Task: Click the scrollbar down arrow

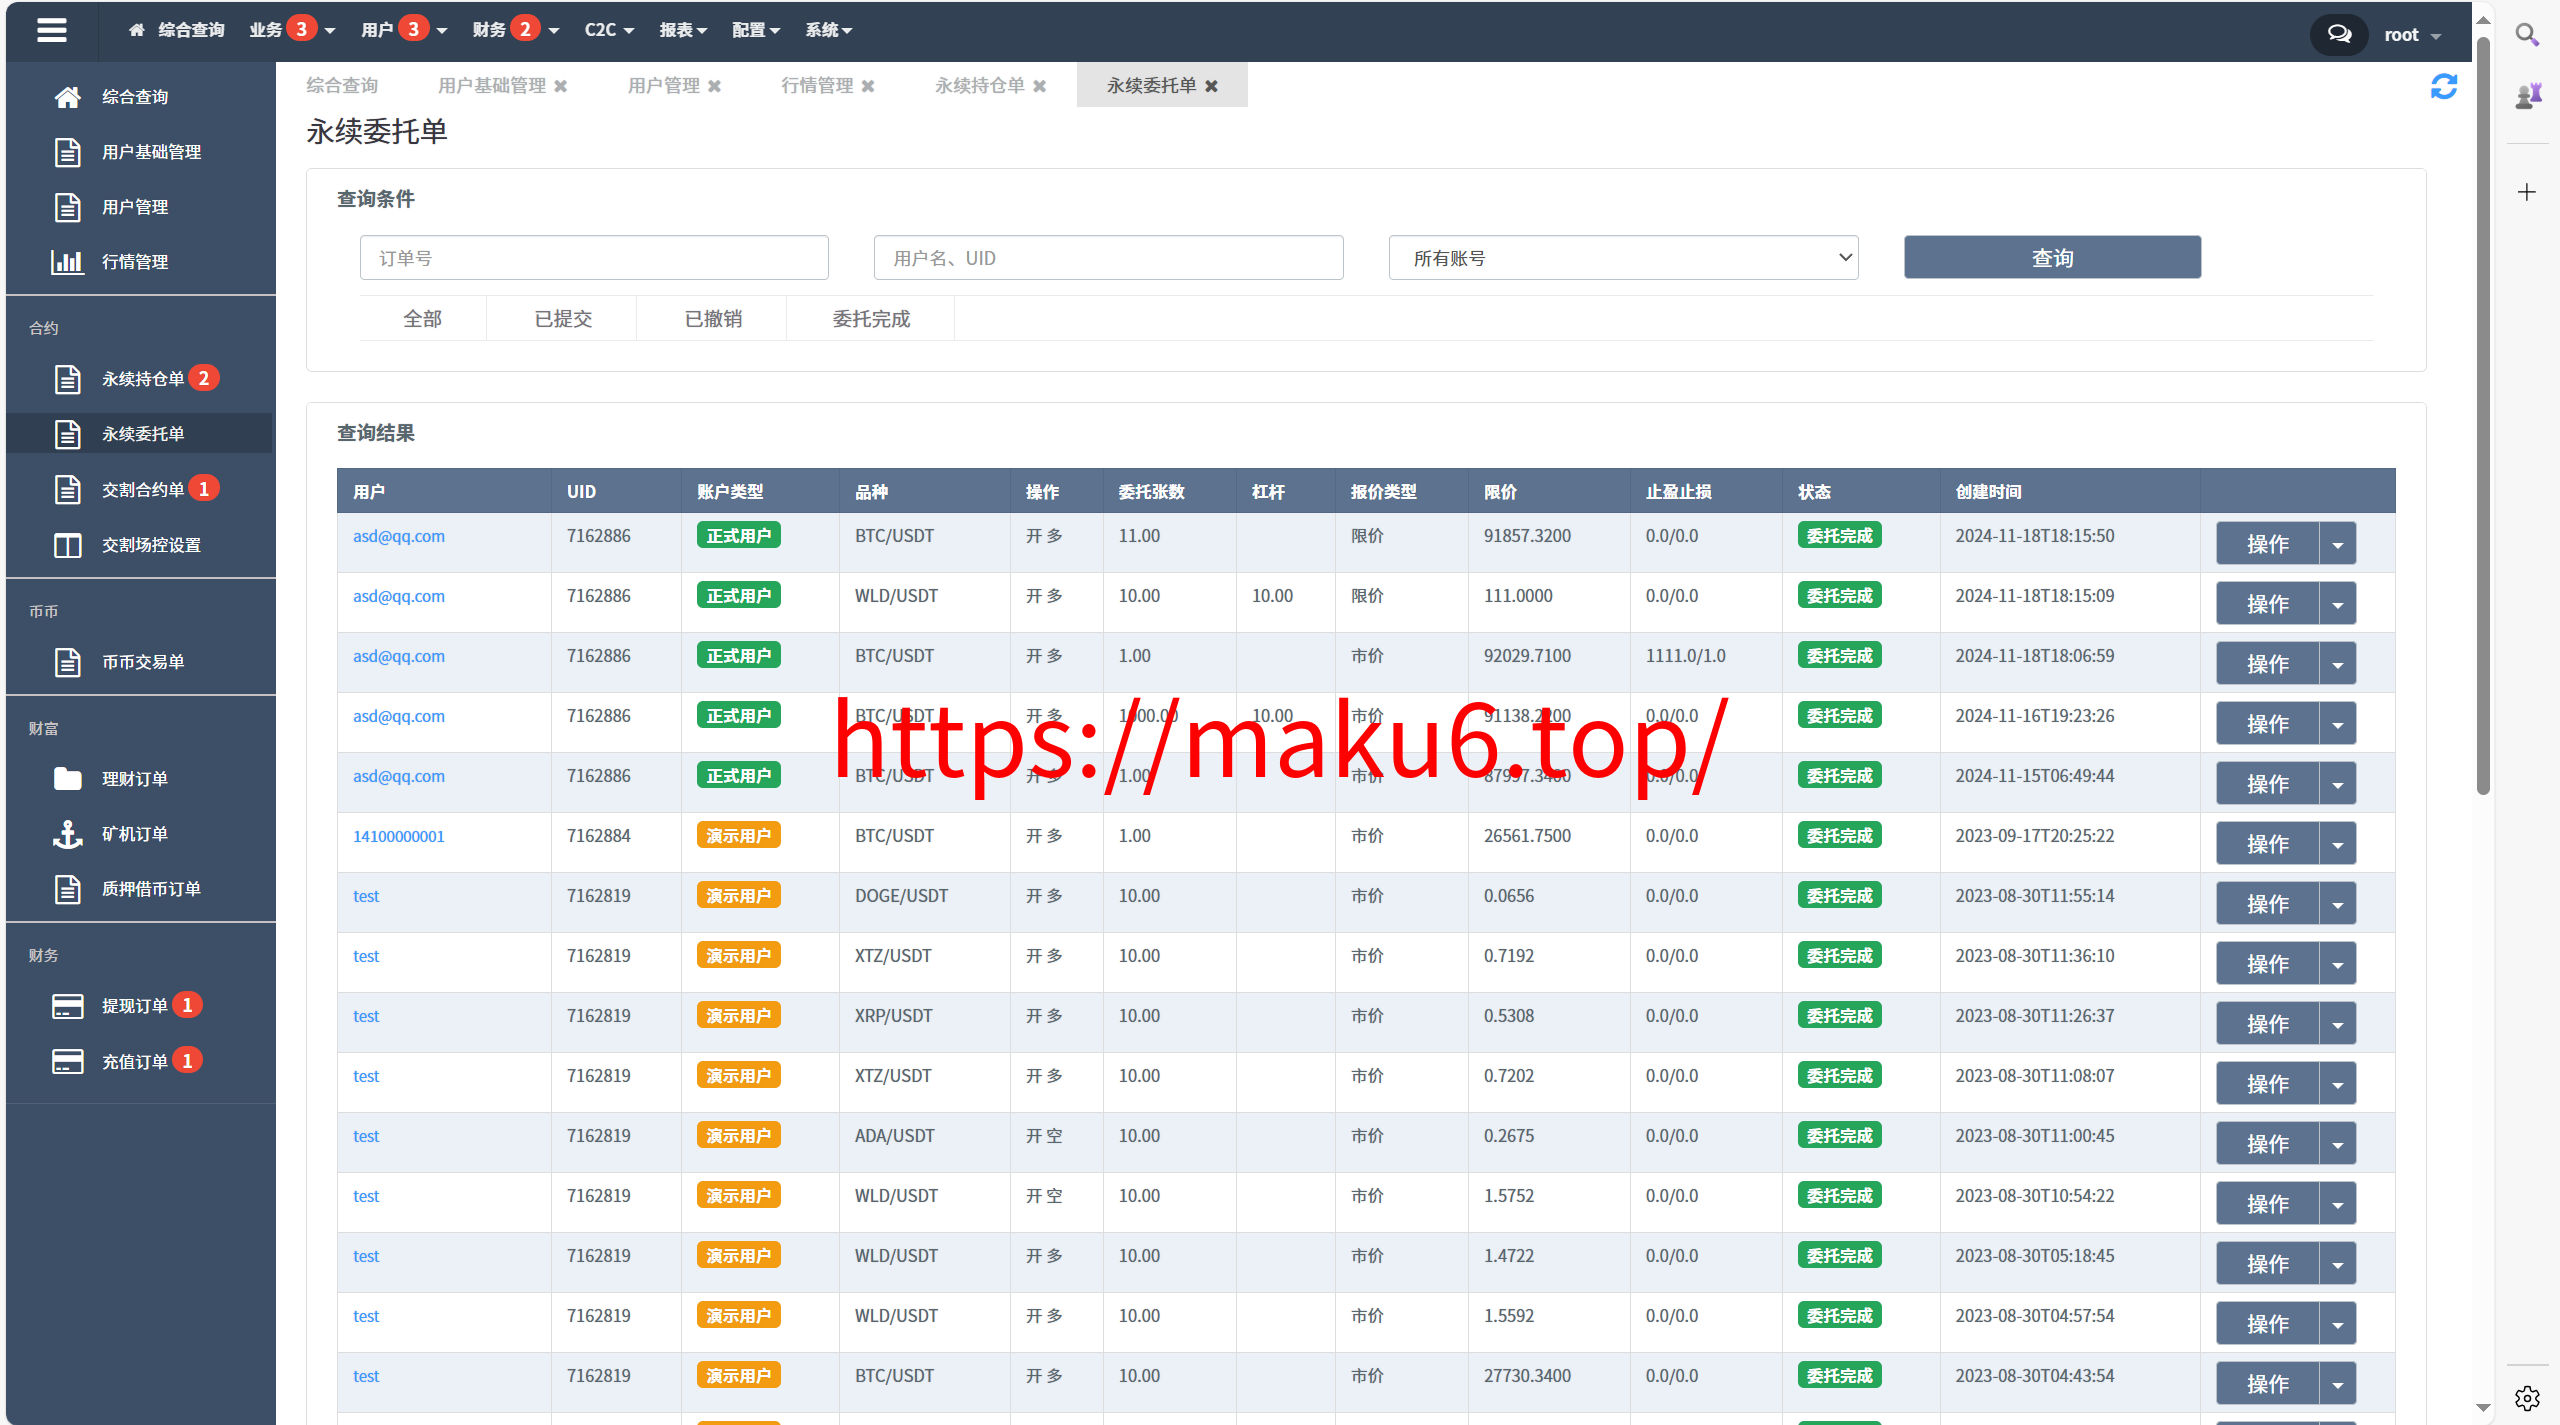Action: [2483, 1408]
